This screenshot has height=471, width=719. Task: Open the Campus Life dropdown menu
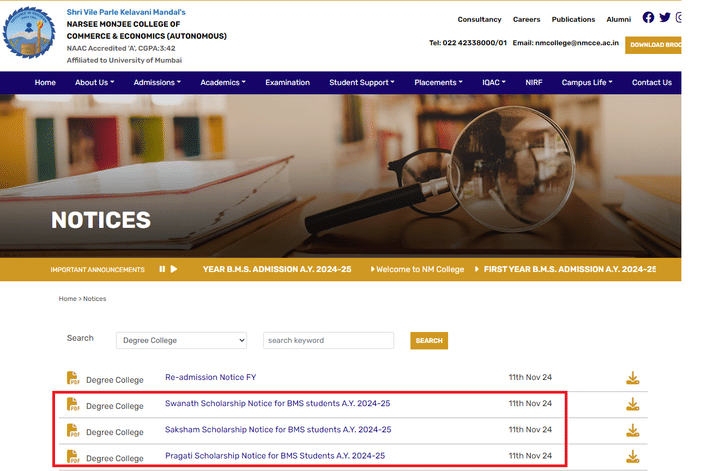(587, 83)
